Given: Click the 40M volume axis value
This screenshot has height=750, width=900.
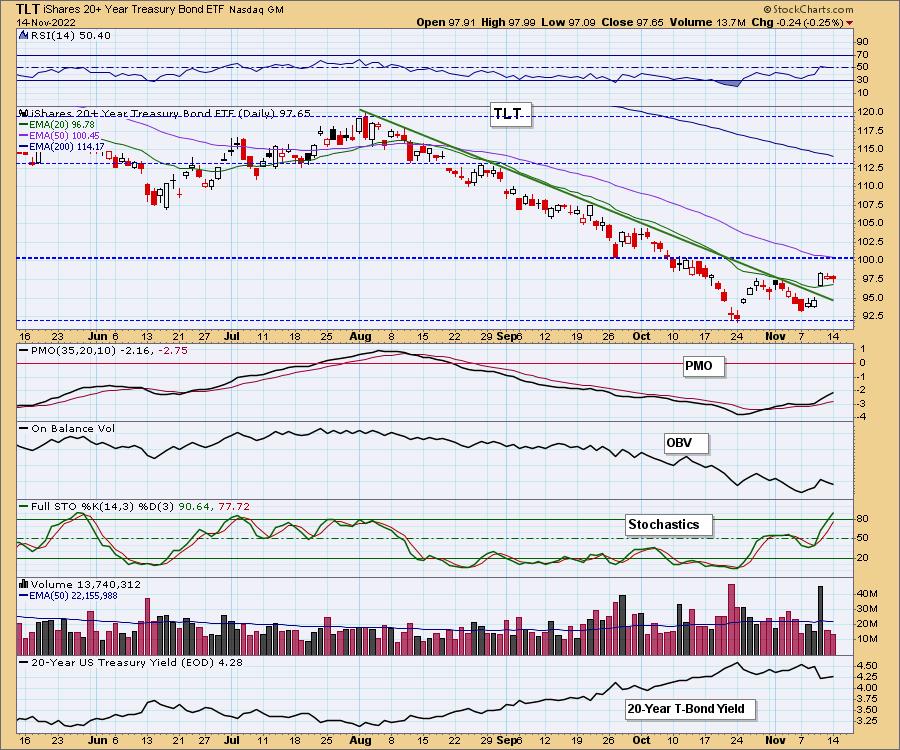Looking at the screenshot, I should coord(868,594).
